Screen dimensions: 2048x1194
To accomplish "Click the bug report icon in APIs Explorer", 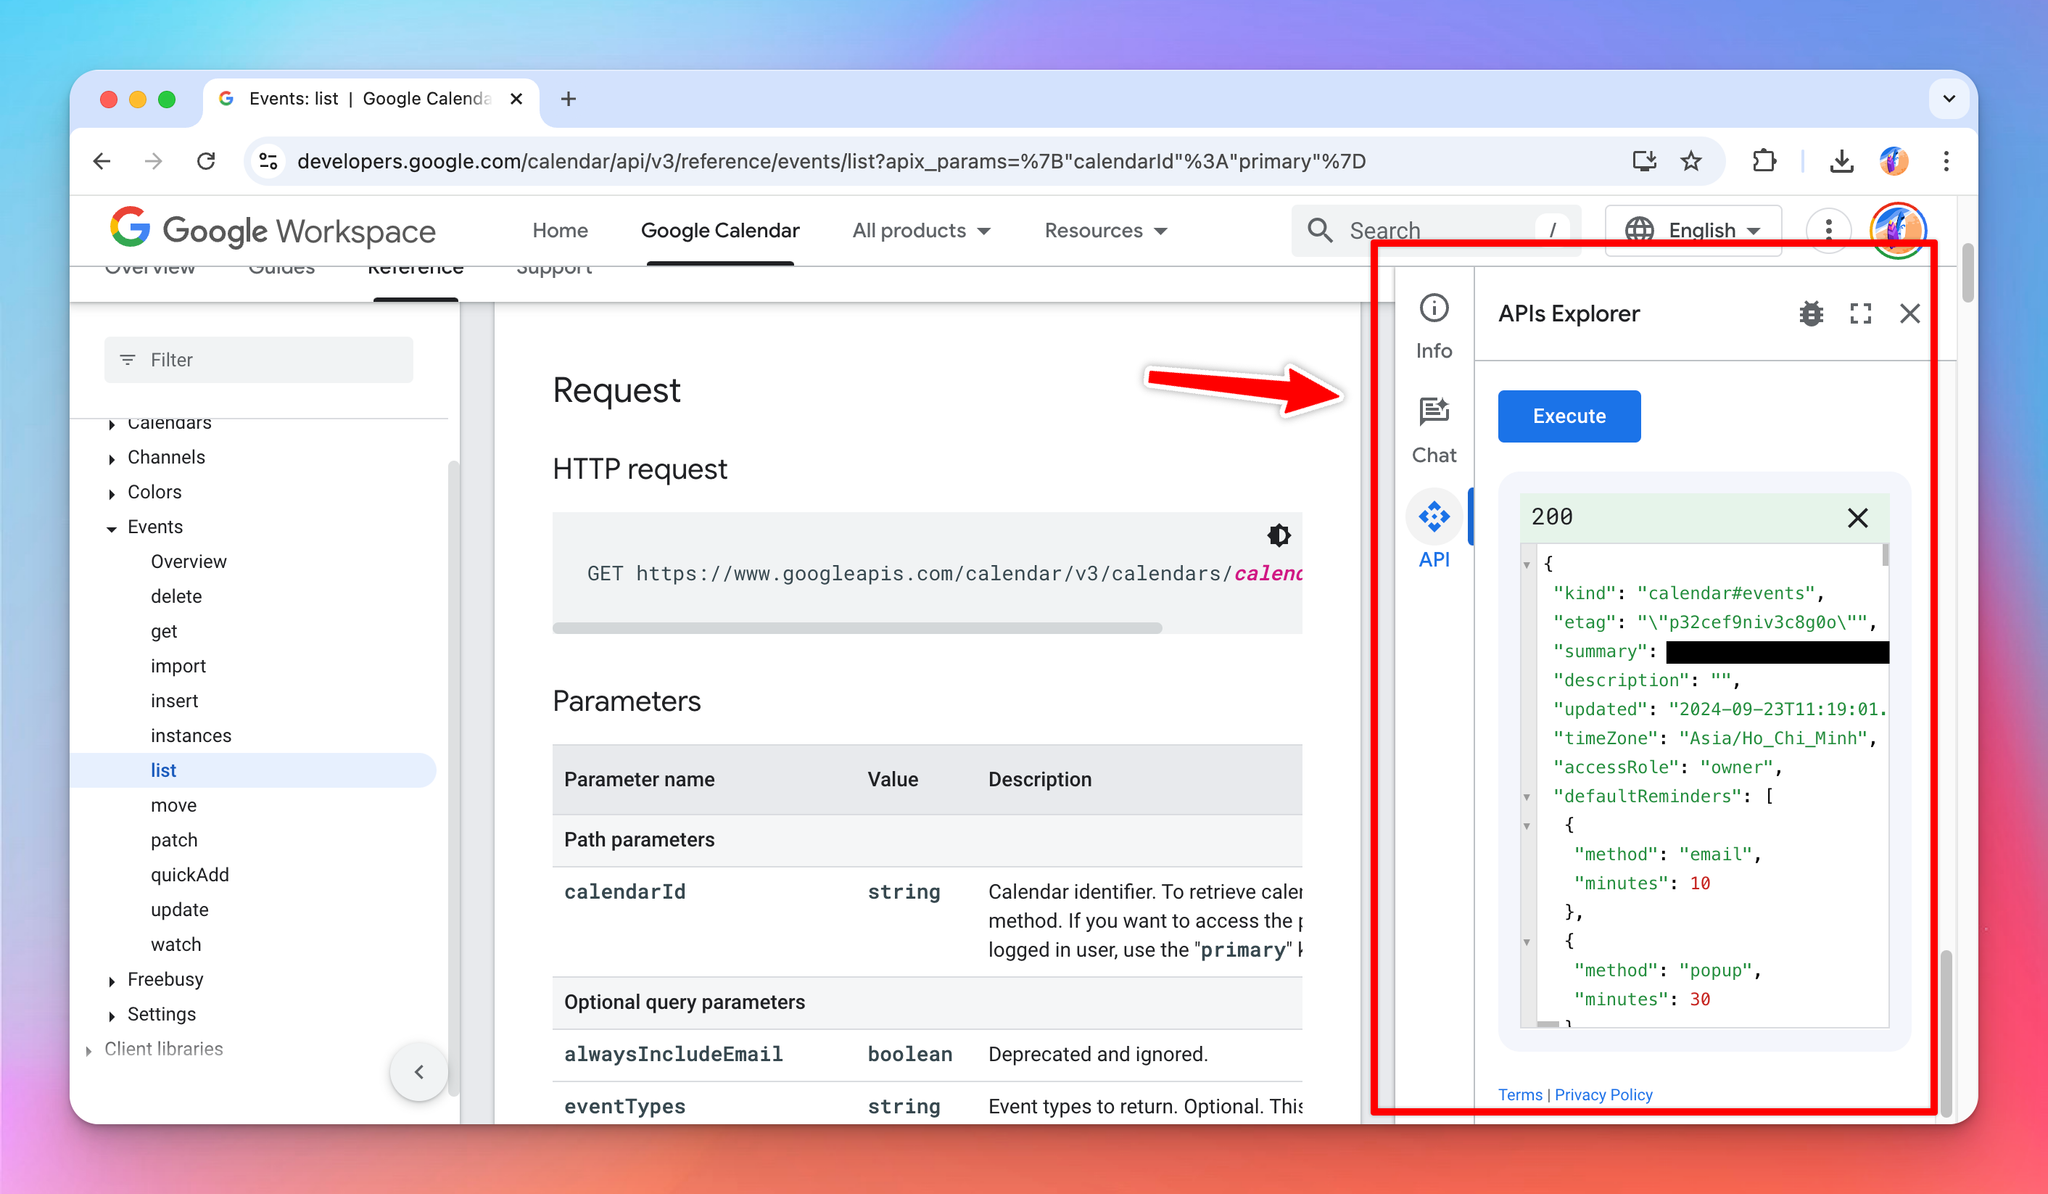I will (x=1811, y=314).
